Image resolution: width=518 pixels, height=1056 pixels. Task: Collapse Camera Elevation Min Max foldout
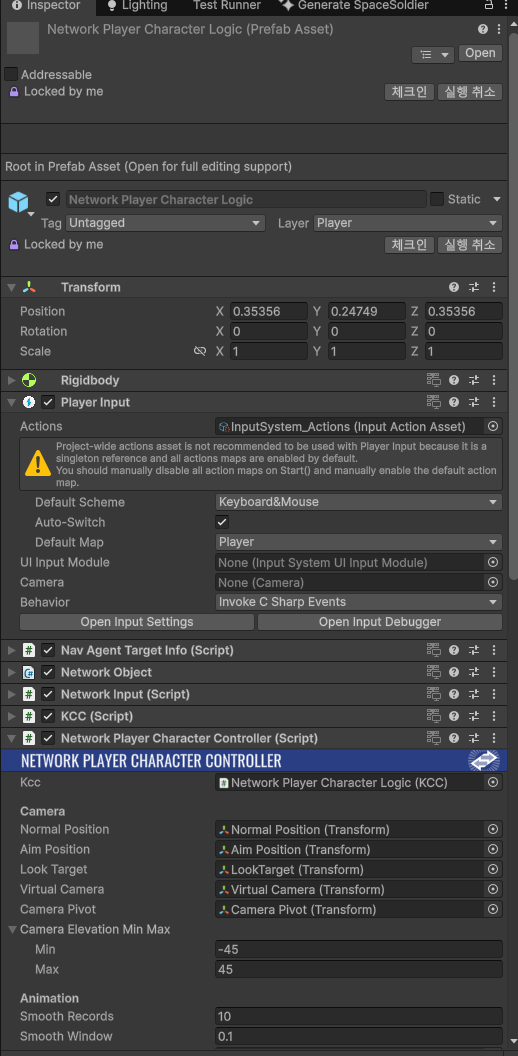(x=13, y=929)
